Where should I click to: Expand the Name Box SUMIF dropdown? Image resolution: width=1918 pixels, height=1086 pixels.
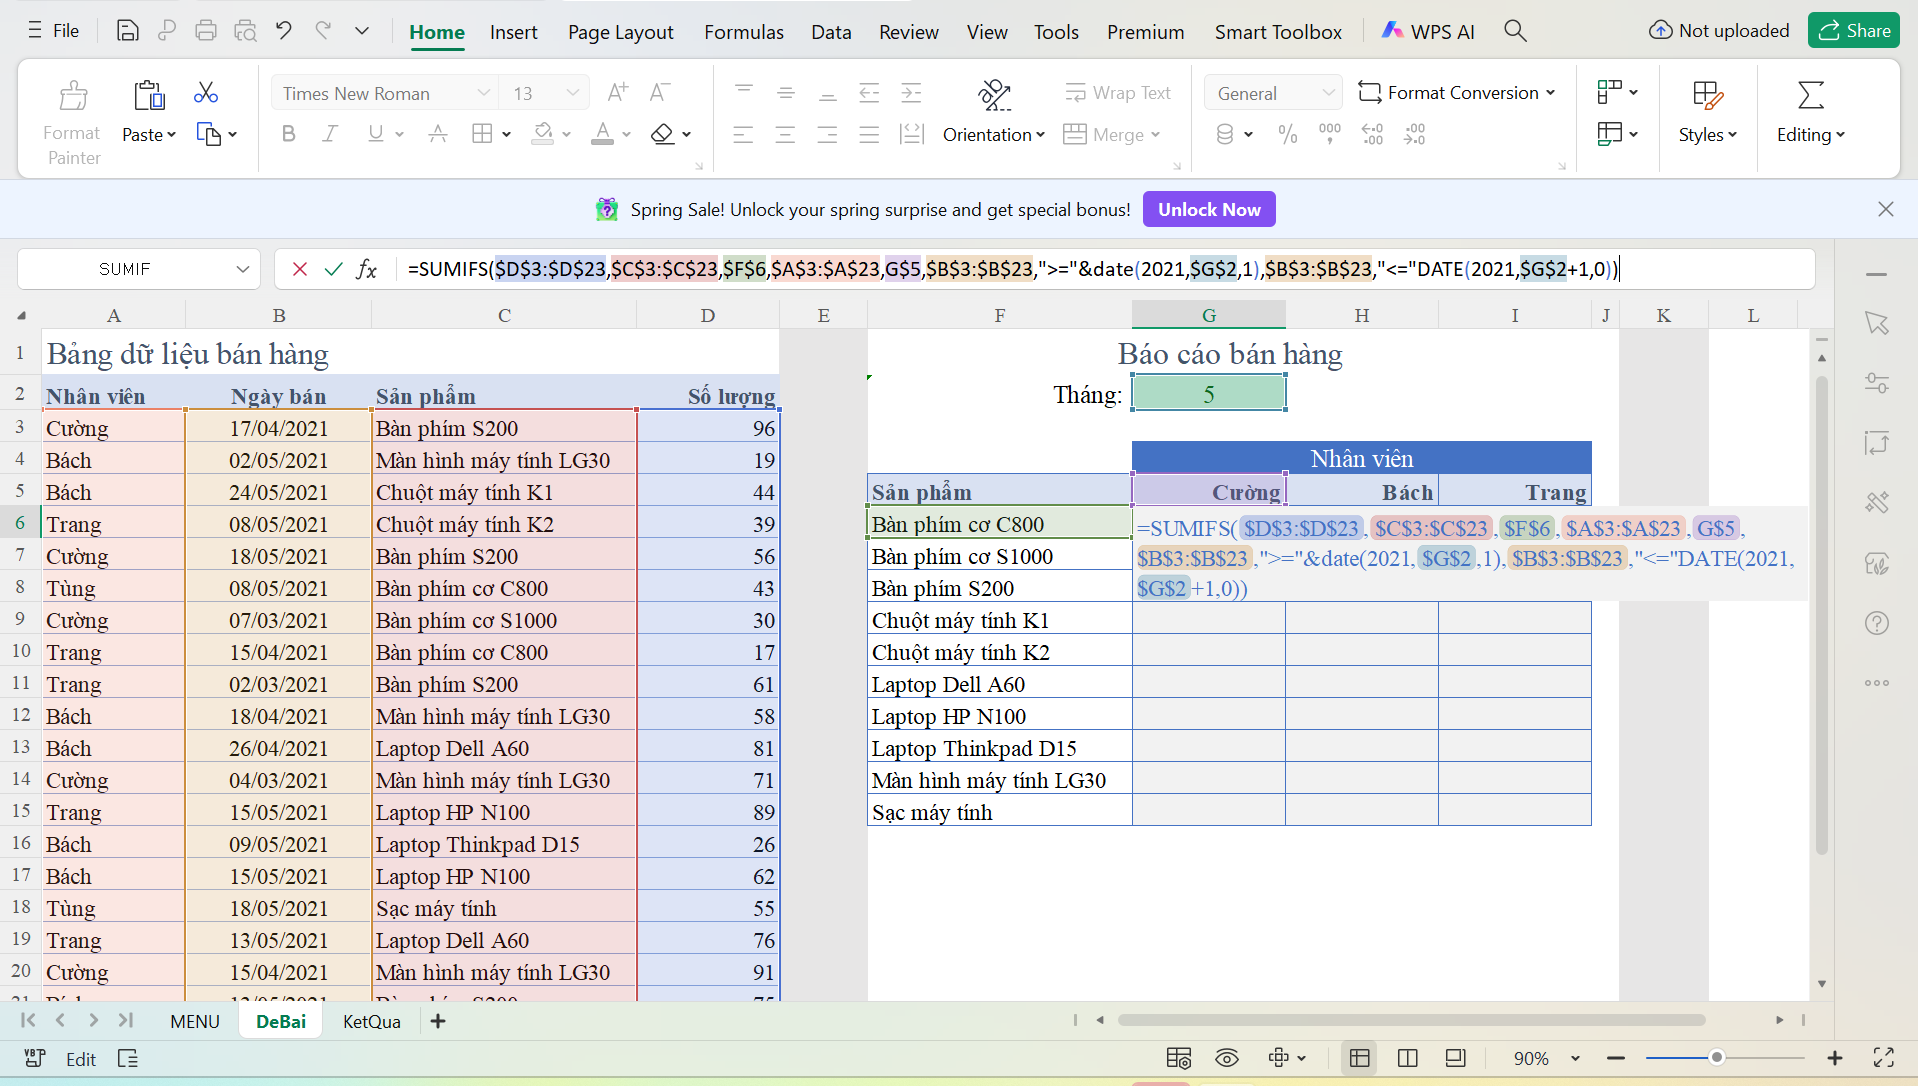tap(242, 269)
